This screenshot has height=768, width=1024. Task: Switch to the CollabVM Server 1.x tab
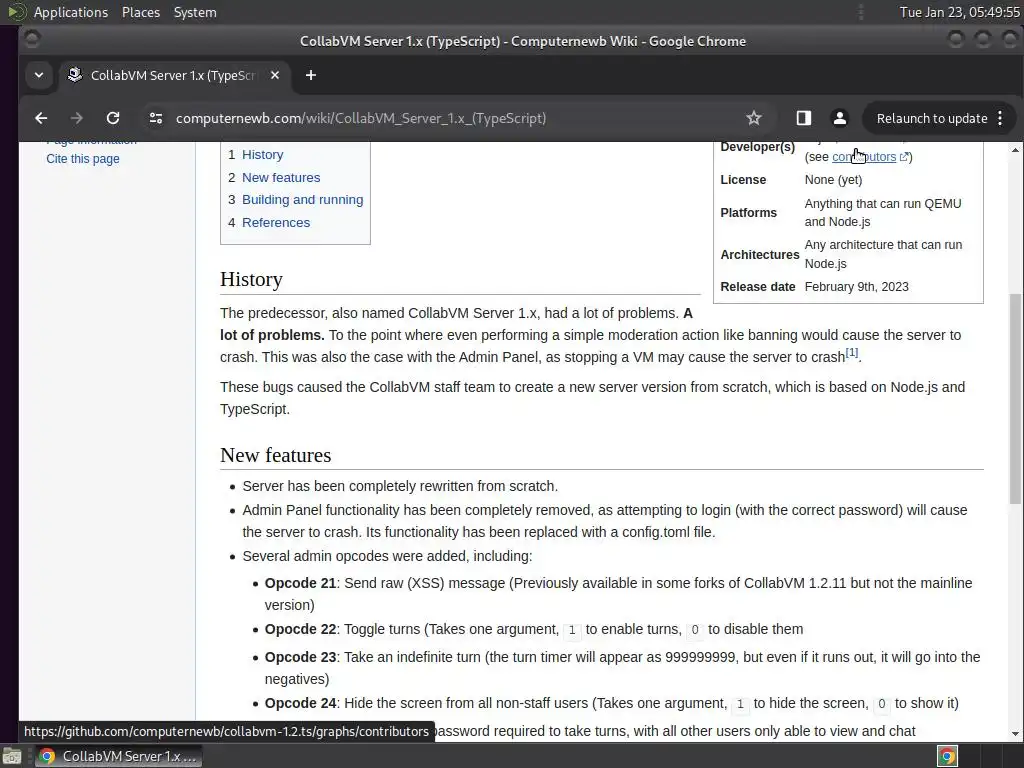(x=173, y=75)
